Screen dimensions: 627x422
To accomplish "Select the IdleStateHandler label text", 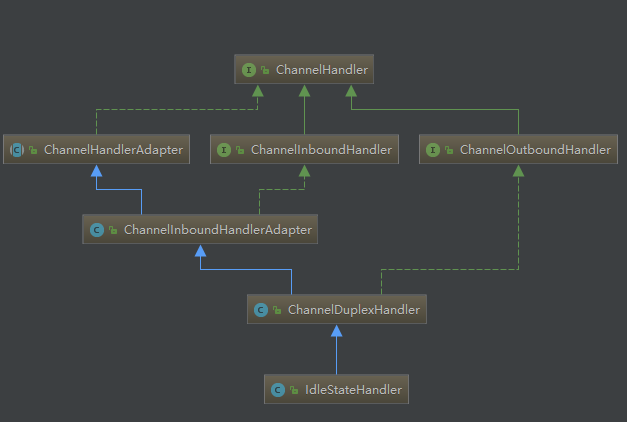I will coord(353,390).
